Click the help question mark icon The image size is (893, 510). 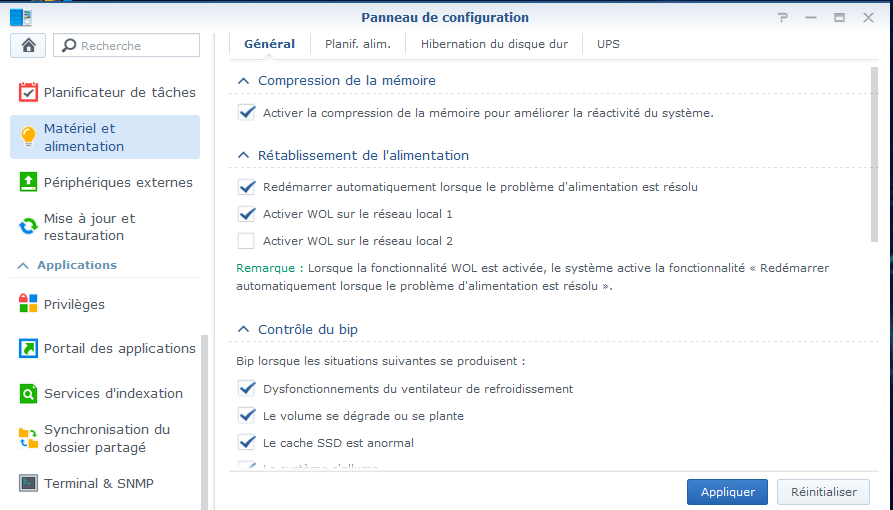pyautogui.click(x=783, y=18)
